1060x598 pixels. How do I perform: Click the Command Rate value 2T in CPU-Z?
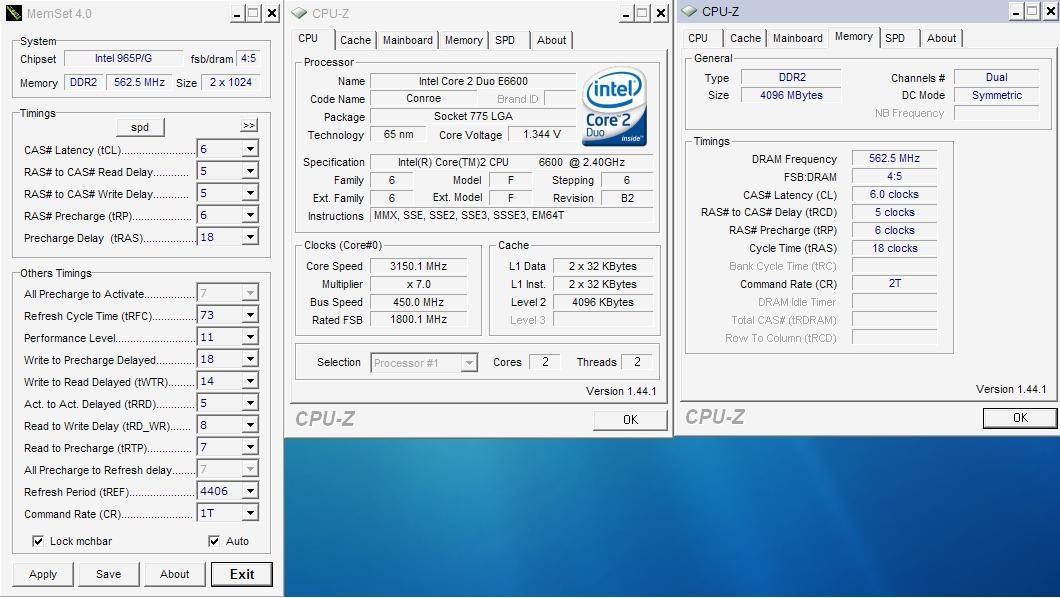click(x=894, y=283)
